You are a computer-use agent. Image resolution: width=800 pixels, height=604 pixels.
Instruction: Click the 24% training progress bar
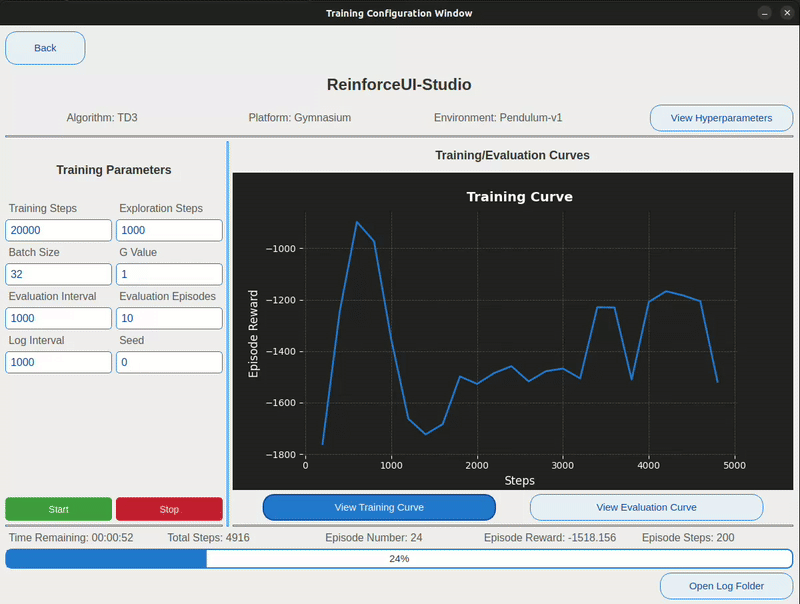(x=399, y=559)
